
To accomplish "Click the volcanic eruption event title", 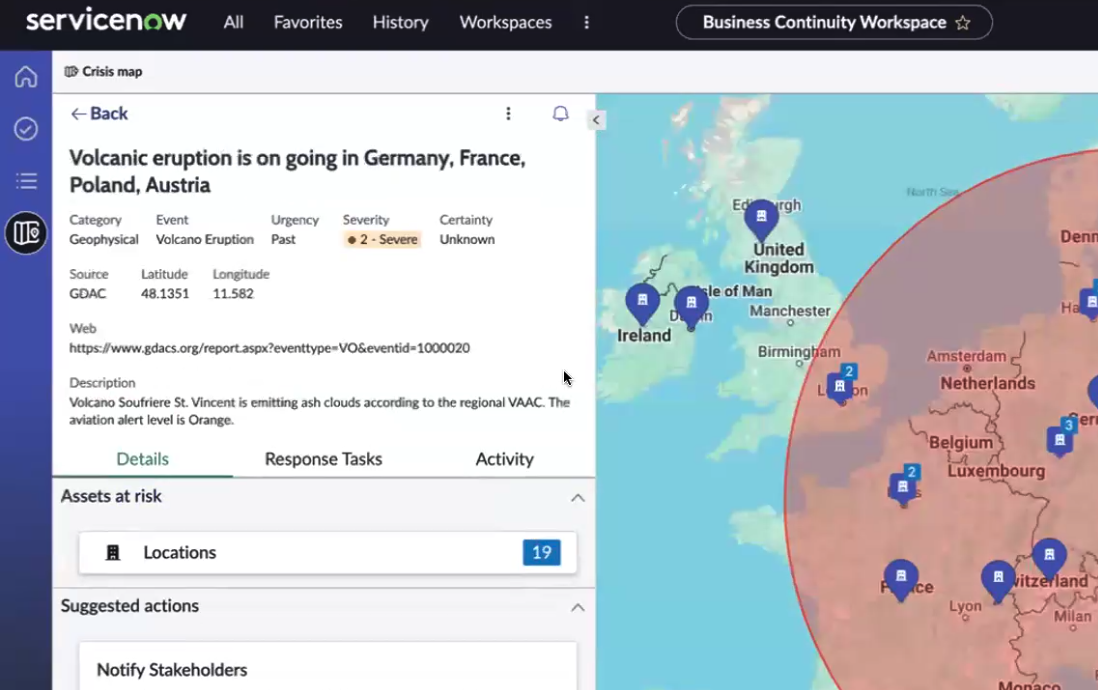I will click(298, 171).
